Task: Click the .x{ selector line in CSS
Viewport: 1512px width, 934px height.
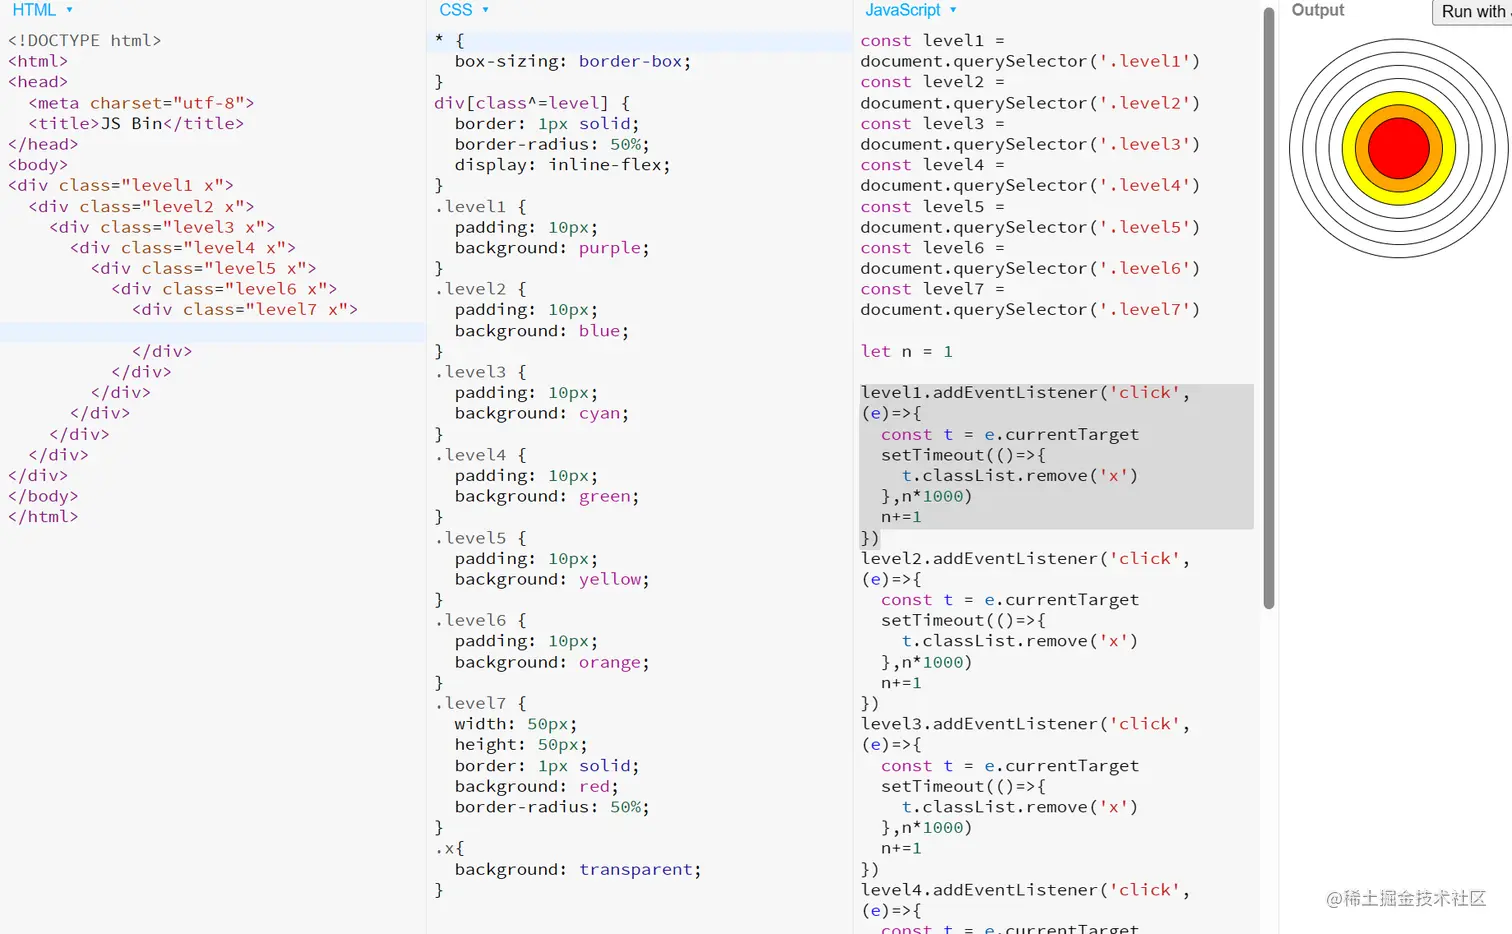Action: coord(450,848)
